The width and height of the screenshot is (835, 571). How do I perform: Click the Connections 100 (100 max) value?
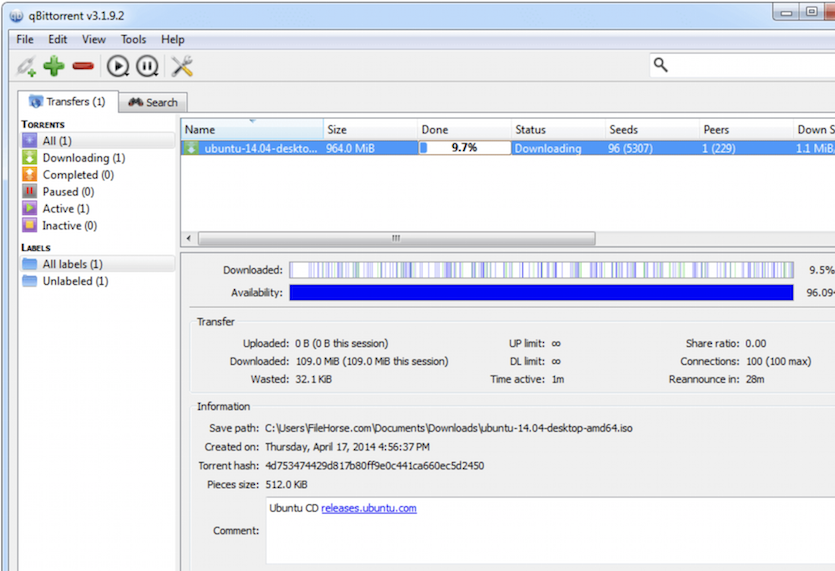tap(779, 362)
